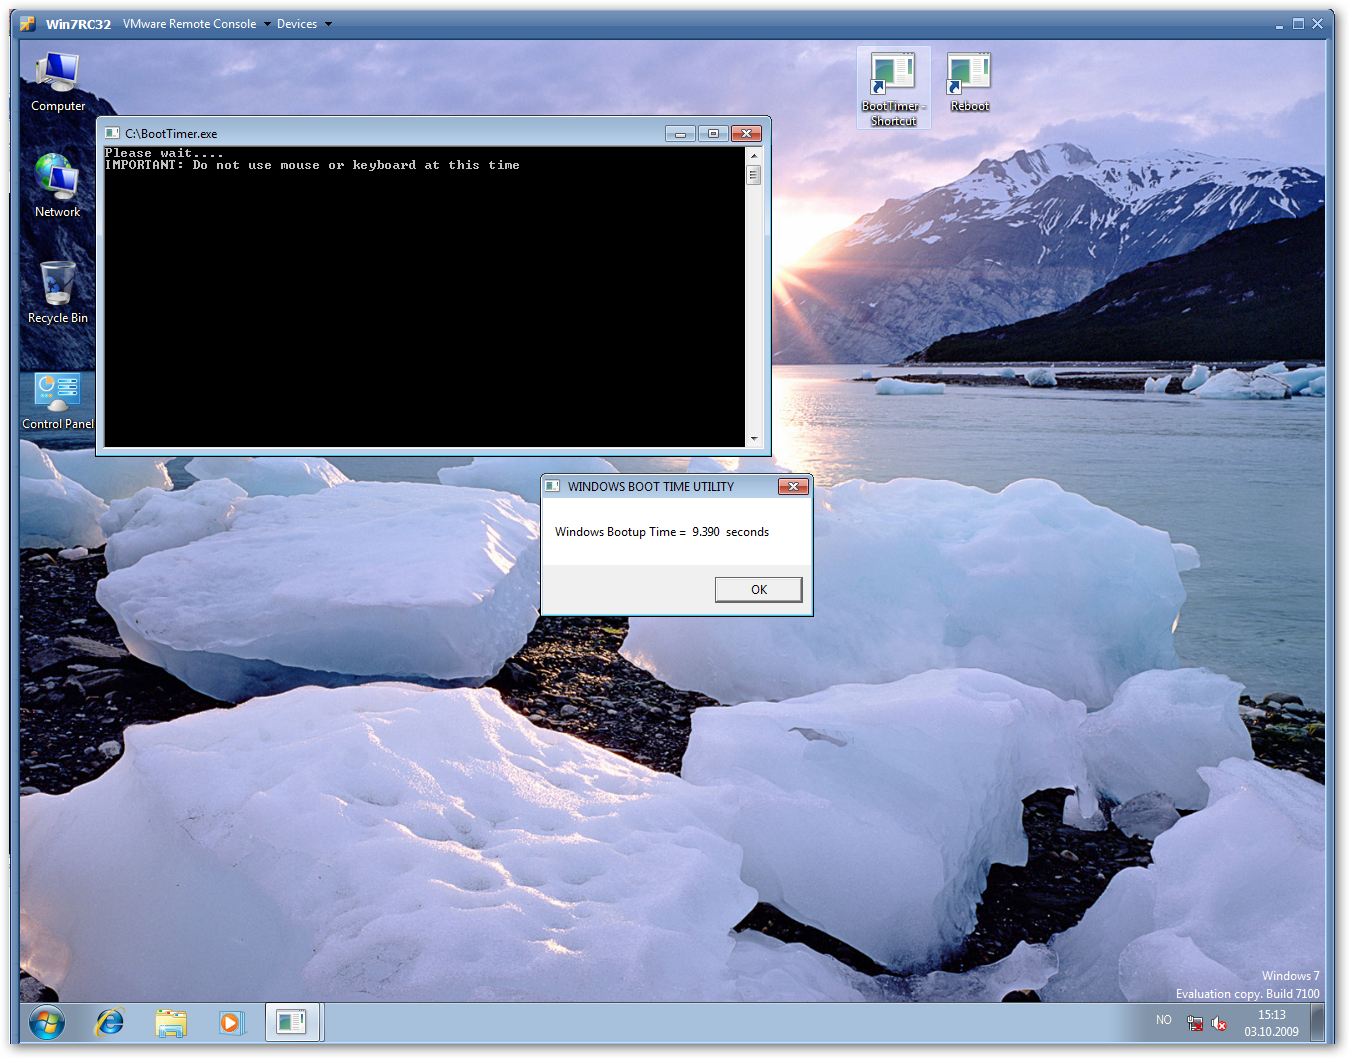Click the NO language indicator
Viewport: 1349px width, 1058px height.
pos(1164,1021)
